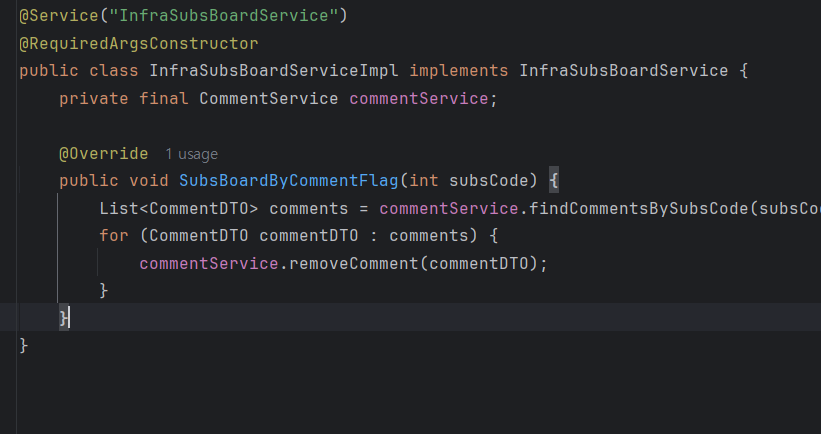Click the final closing brace of the class
This screenshot has height=434, width=821.
[x=24, y=346]
